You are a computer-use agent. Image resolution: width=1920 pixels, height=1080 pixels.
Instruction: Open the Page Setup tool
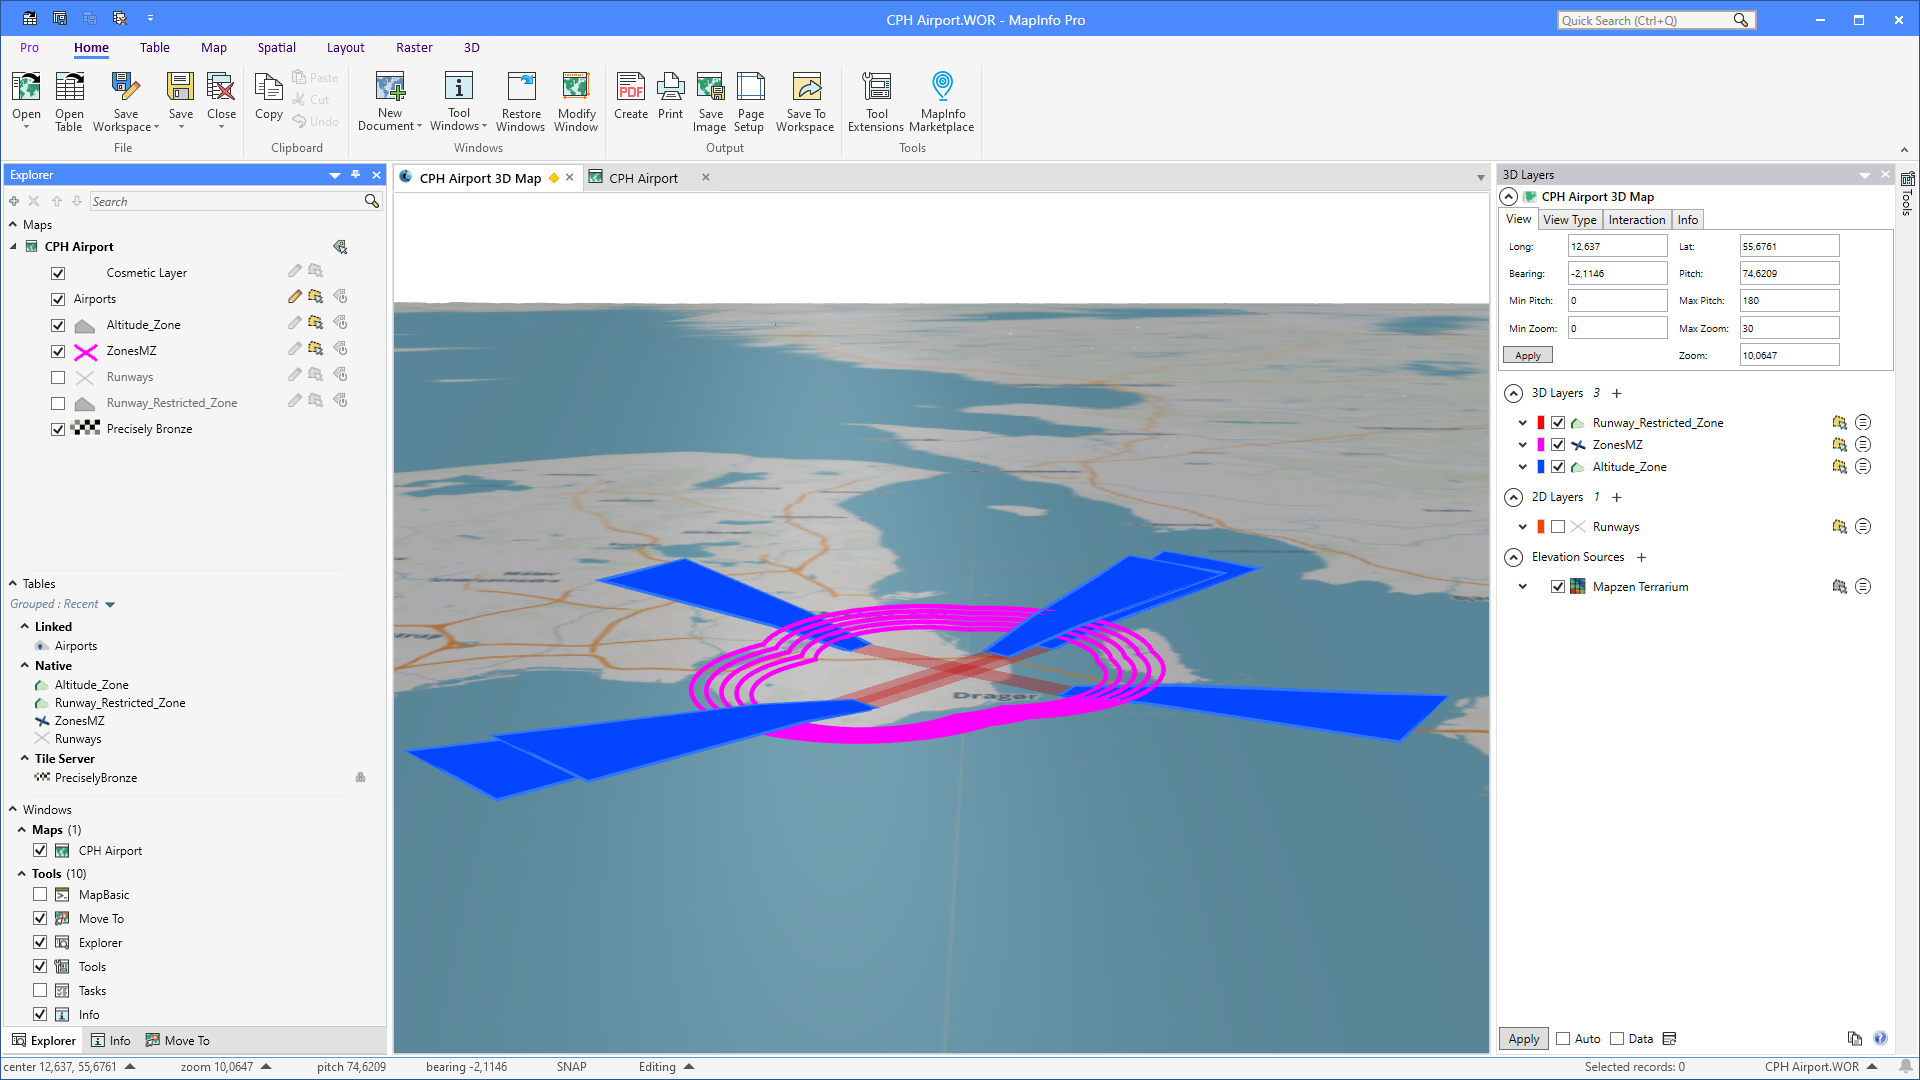[x=750, y=100]
